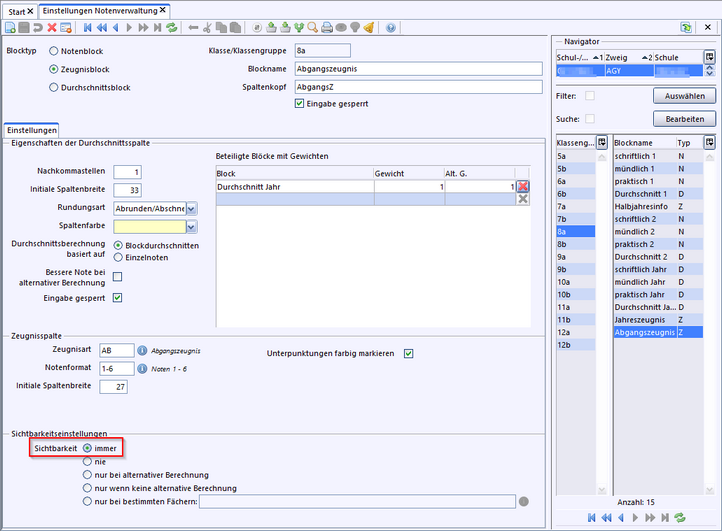Delete the Durchschnitt Jahr row with red X
722x531 pixels.
(x=522, y=186)
